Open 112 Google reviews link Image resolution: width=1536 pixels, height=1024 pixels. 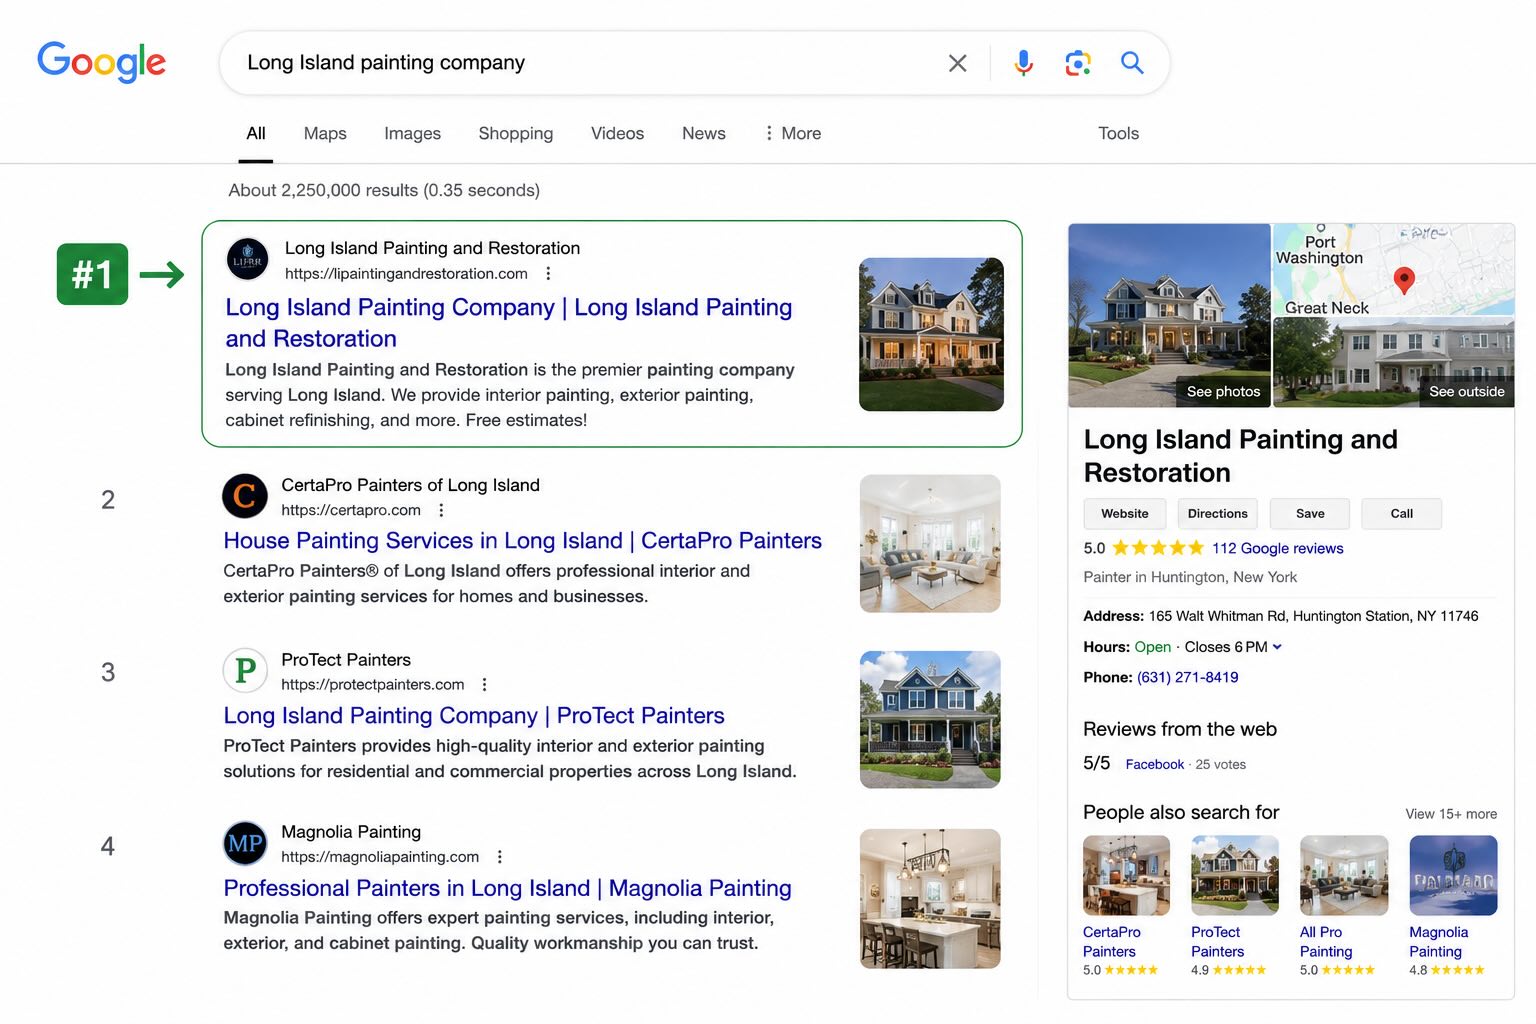click(1277, 548)
